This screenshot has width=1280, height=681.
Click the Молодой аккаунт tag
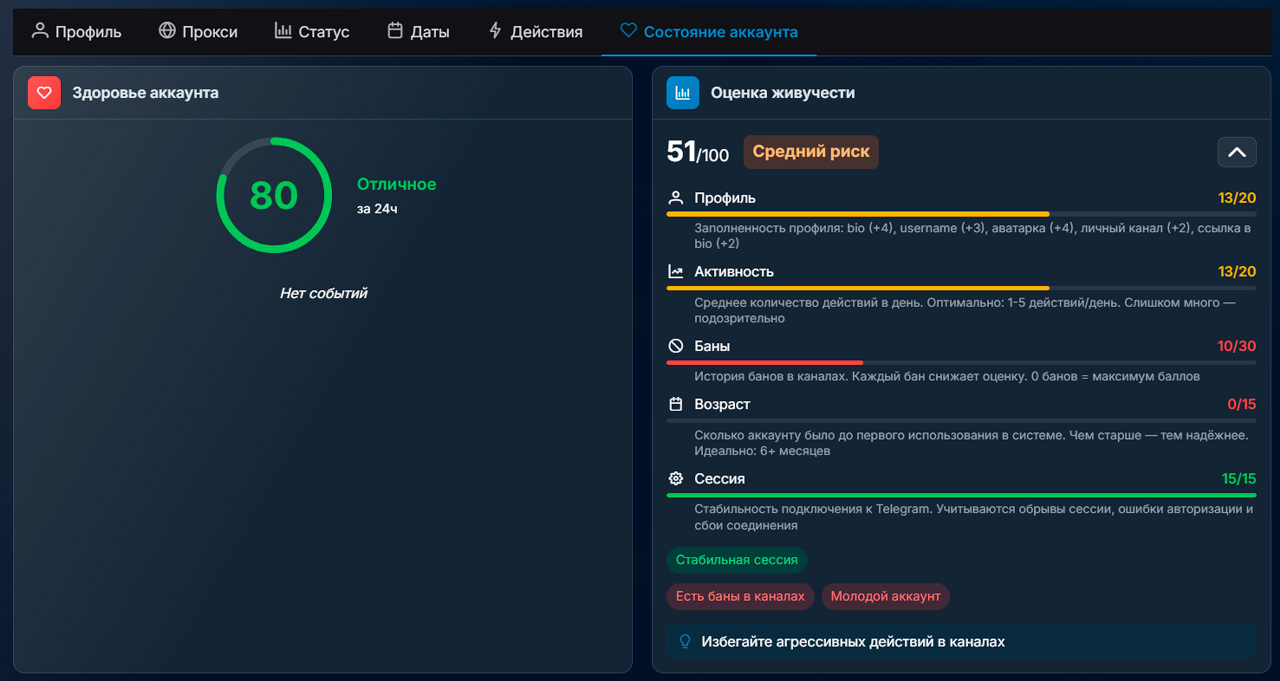pos(886,596)
